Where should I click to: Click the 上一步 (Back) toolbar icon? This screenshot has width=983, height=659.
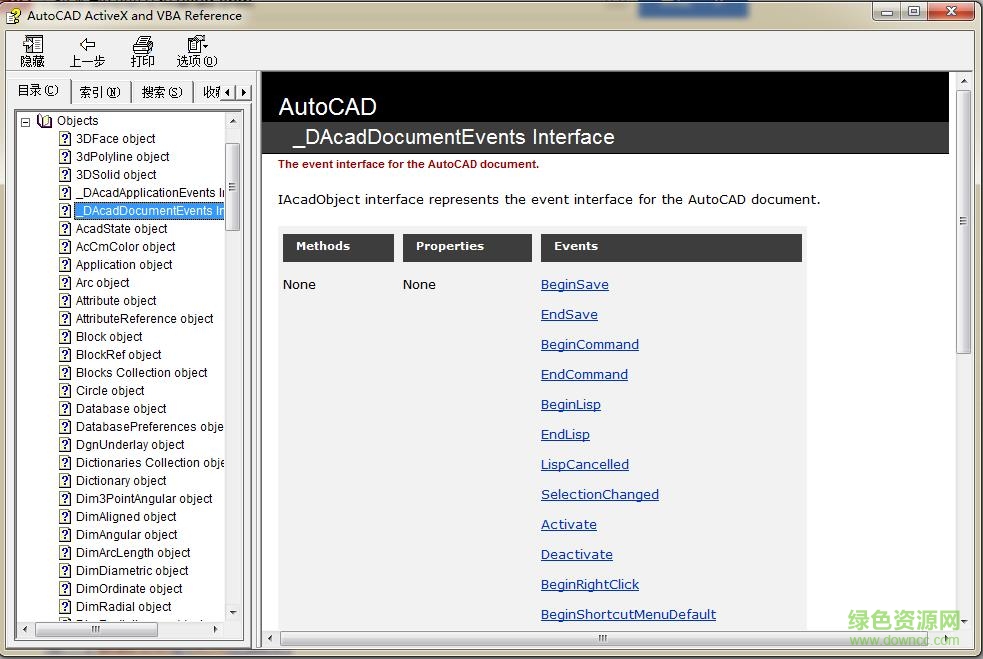tap(87, 50)
